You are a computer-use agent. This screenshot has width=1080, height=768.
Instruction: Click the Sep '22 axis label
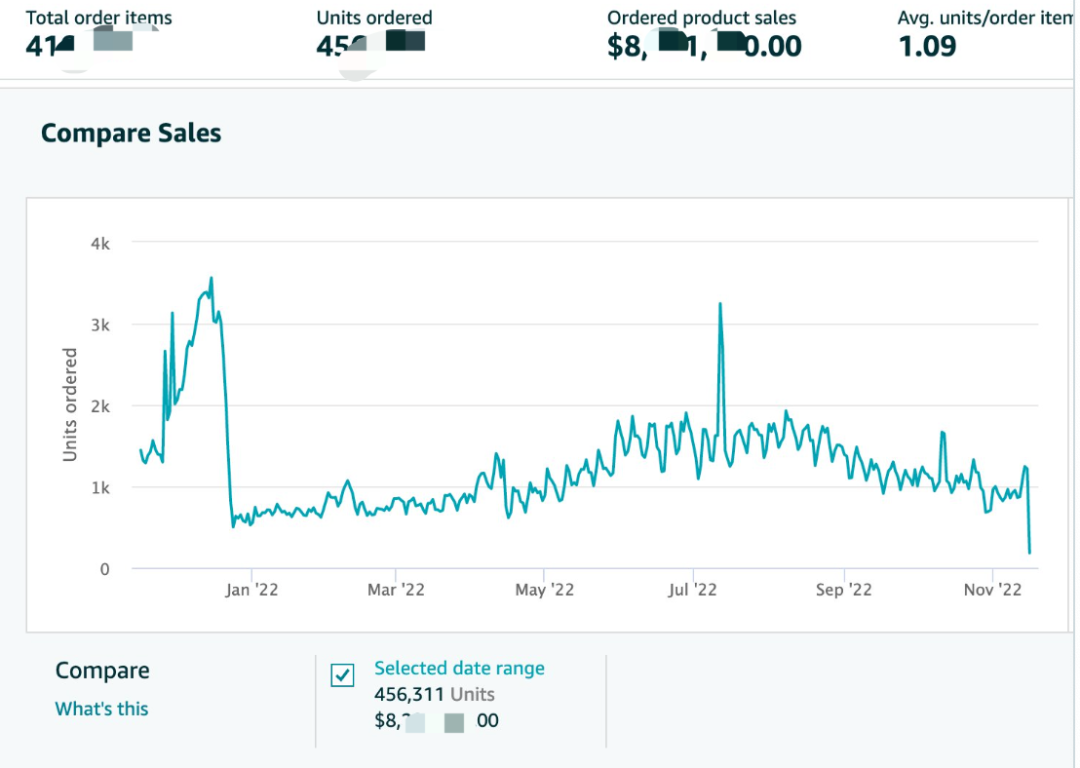[844, 590]
